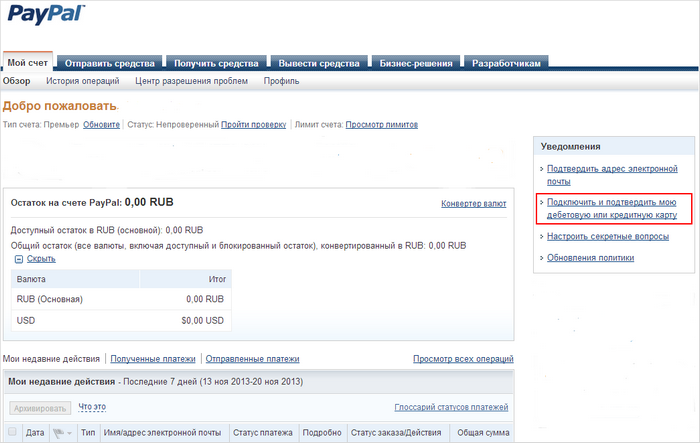Viewport: 700px width, 443px height.
Task: Click the Дата column header
Action: [35, 433]
